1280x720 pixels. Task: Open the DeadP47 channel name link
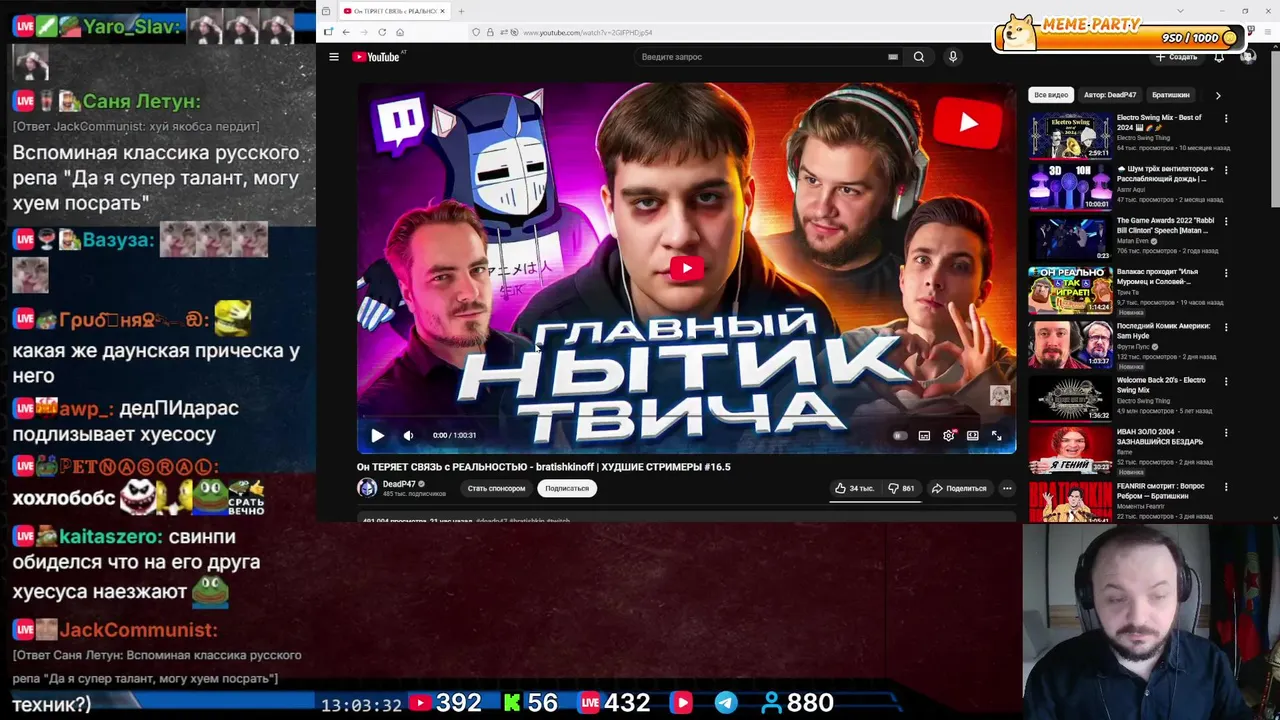tap(399, 484)
